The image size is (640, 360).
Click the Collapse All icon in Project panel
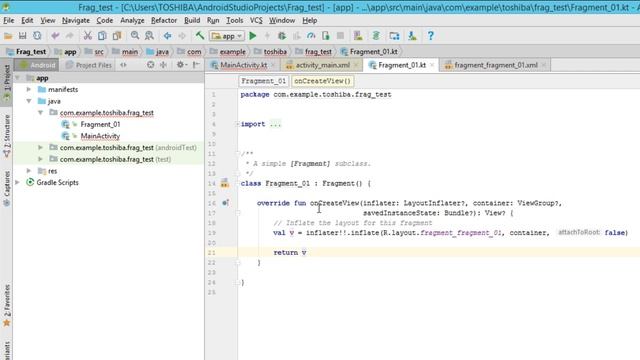[x=164, y=65]
